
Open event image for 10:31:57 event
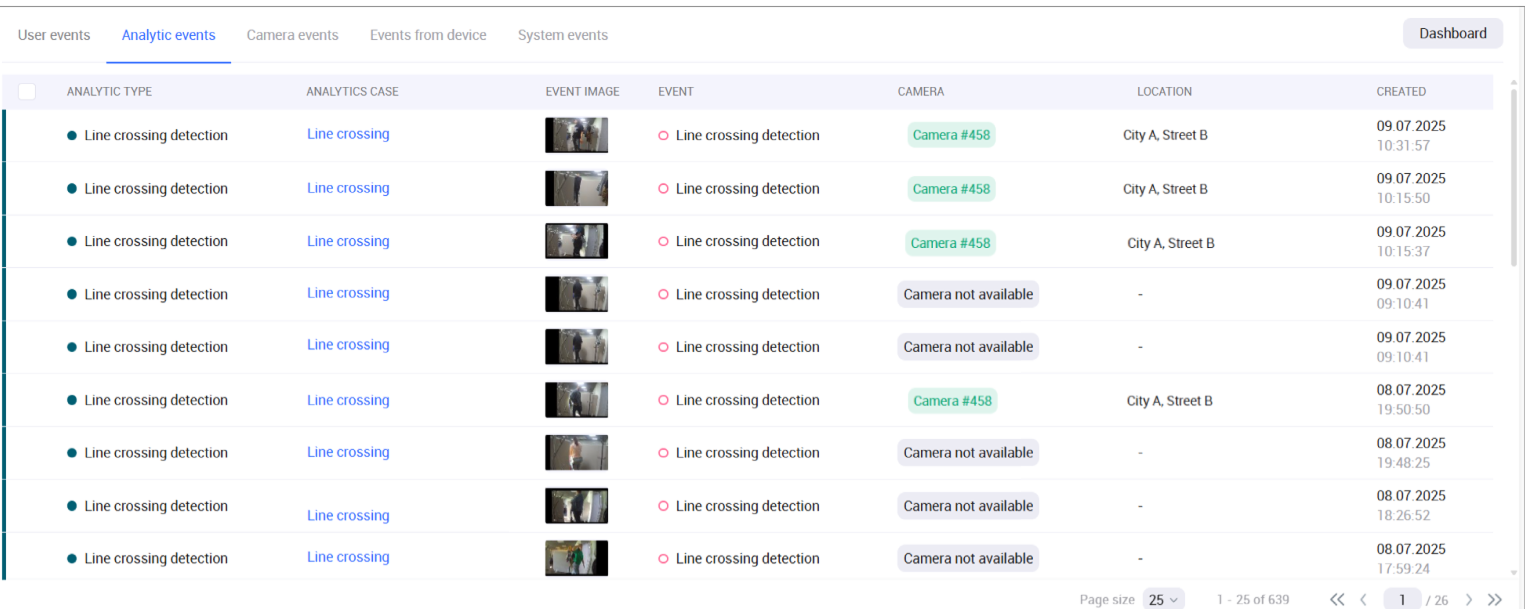(x=576, y=135)
